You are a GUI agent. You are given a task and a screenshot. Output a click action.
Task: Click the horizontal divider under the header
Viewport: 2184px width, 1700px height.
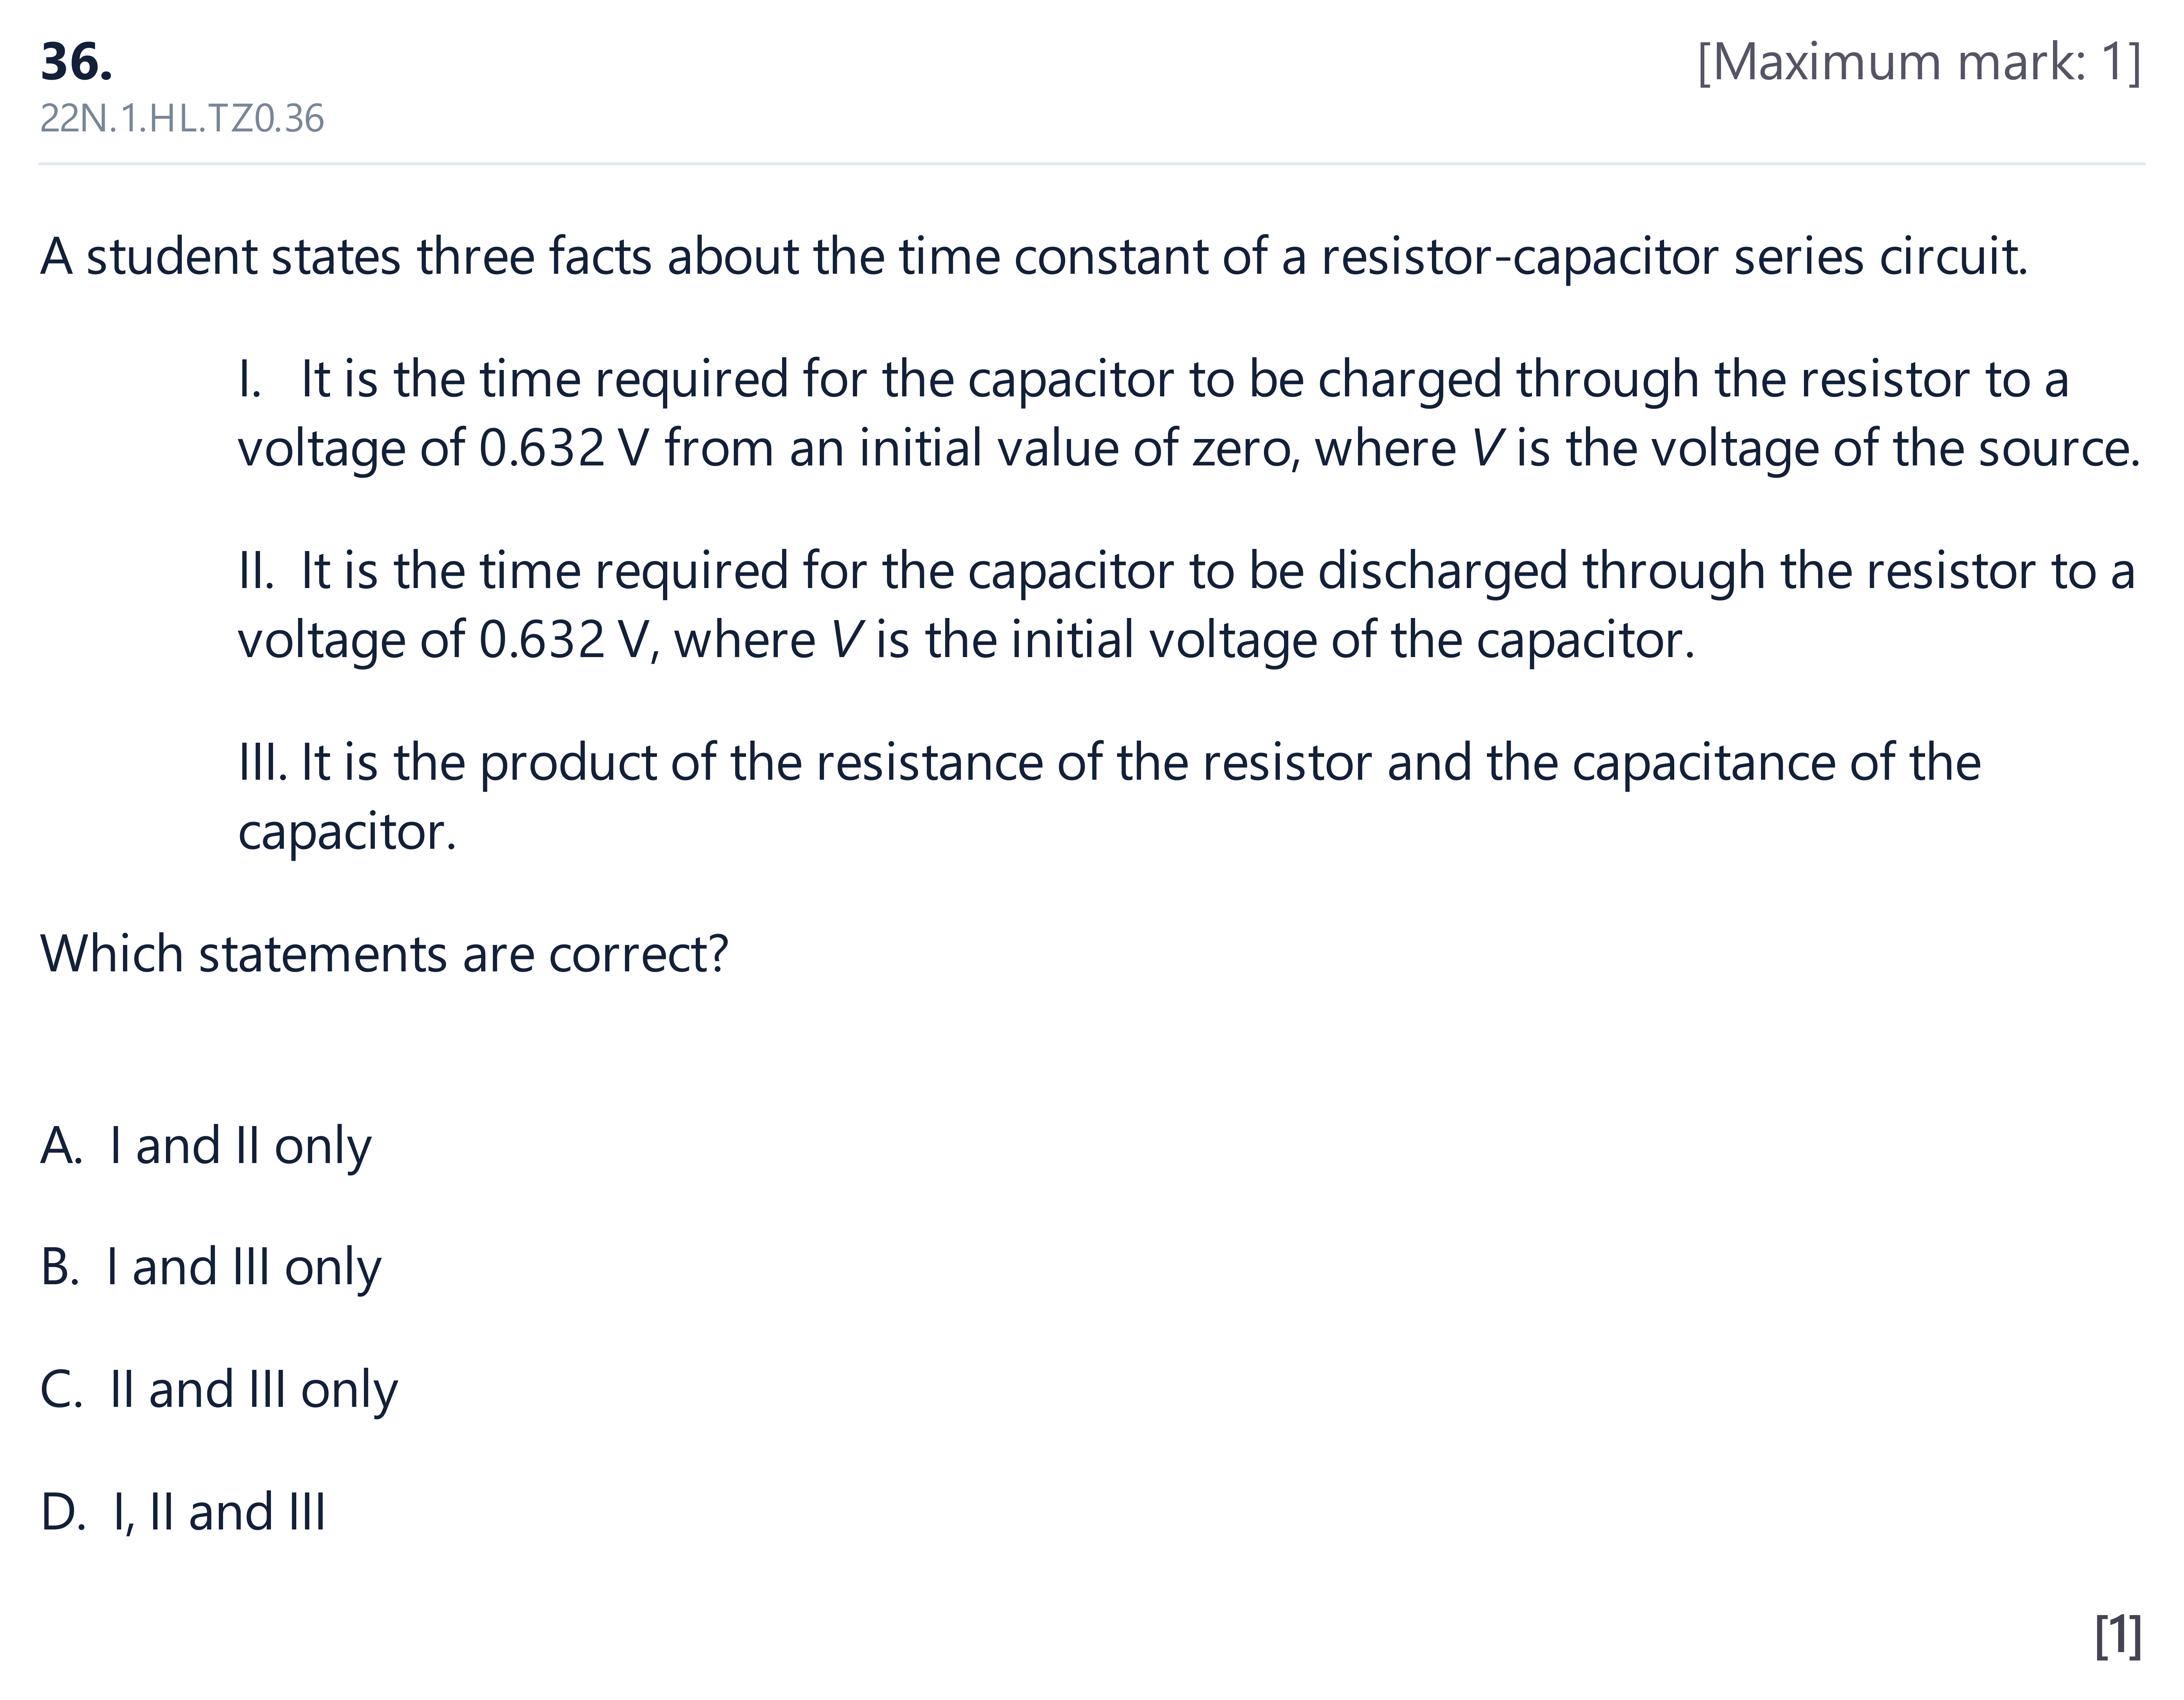(x=1092, y=163)
